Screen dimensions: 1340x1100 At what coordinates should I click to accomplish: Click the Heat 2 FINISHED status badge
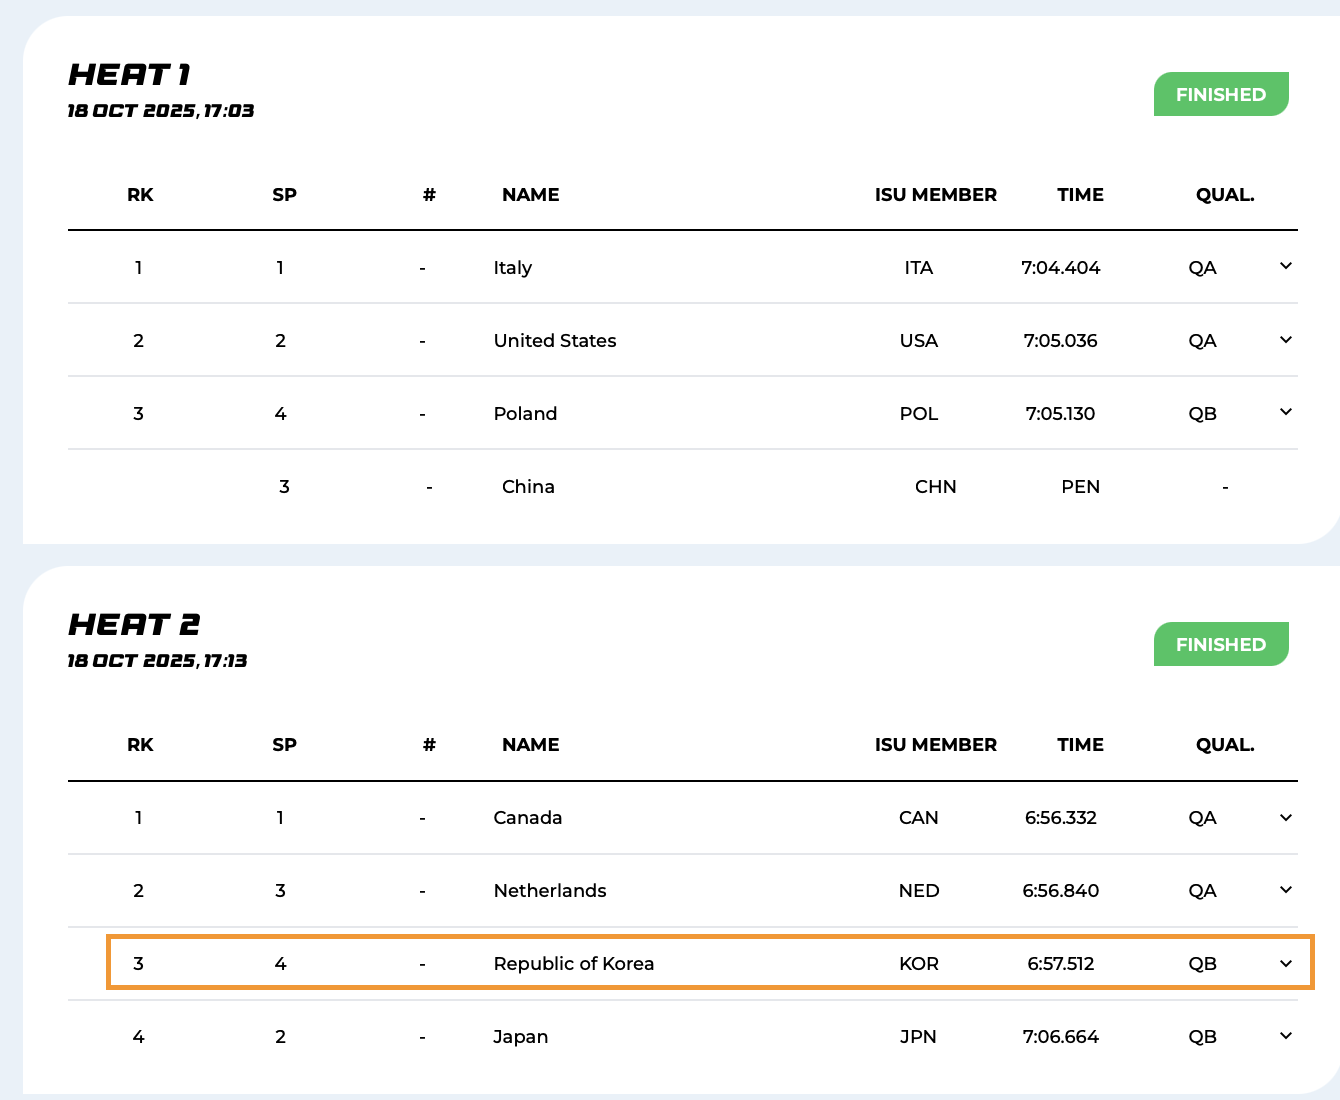click(1220, 645)
